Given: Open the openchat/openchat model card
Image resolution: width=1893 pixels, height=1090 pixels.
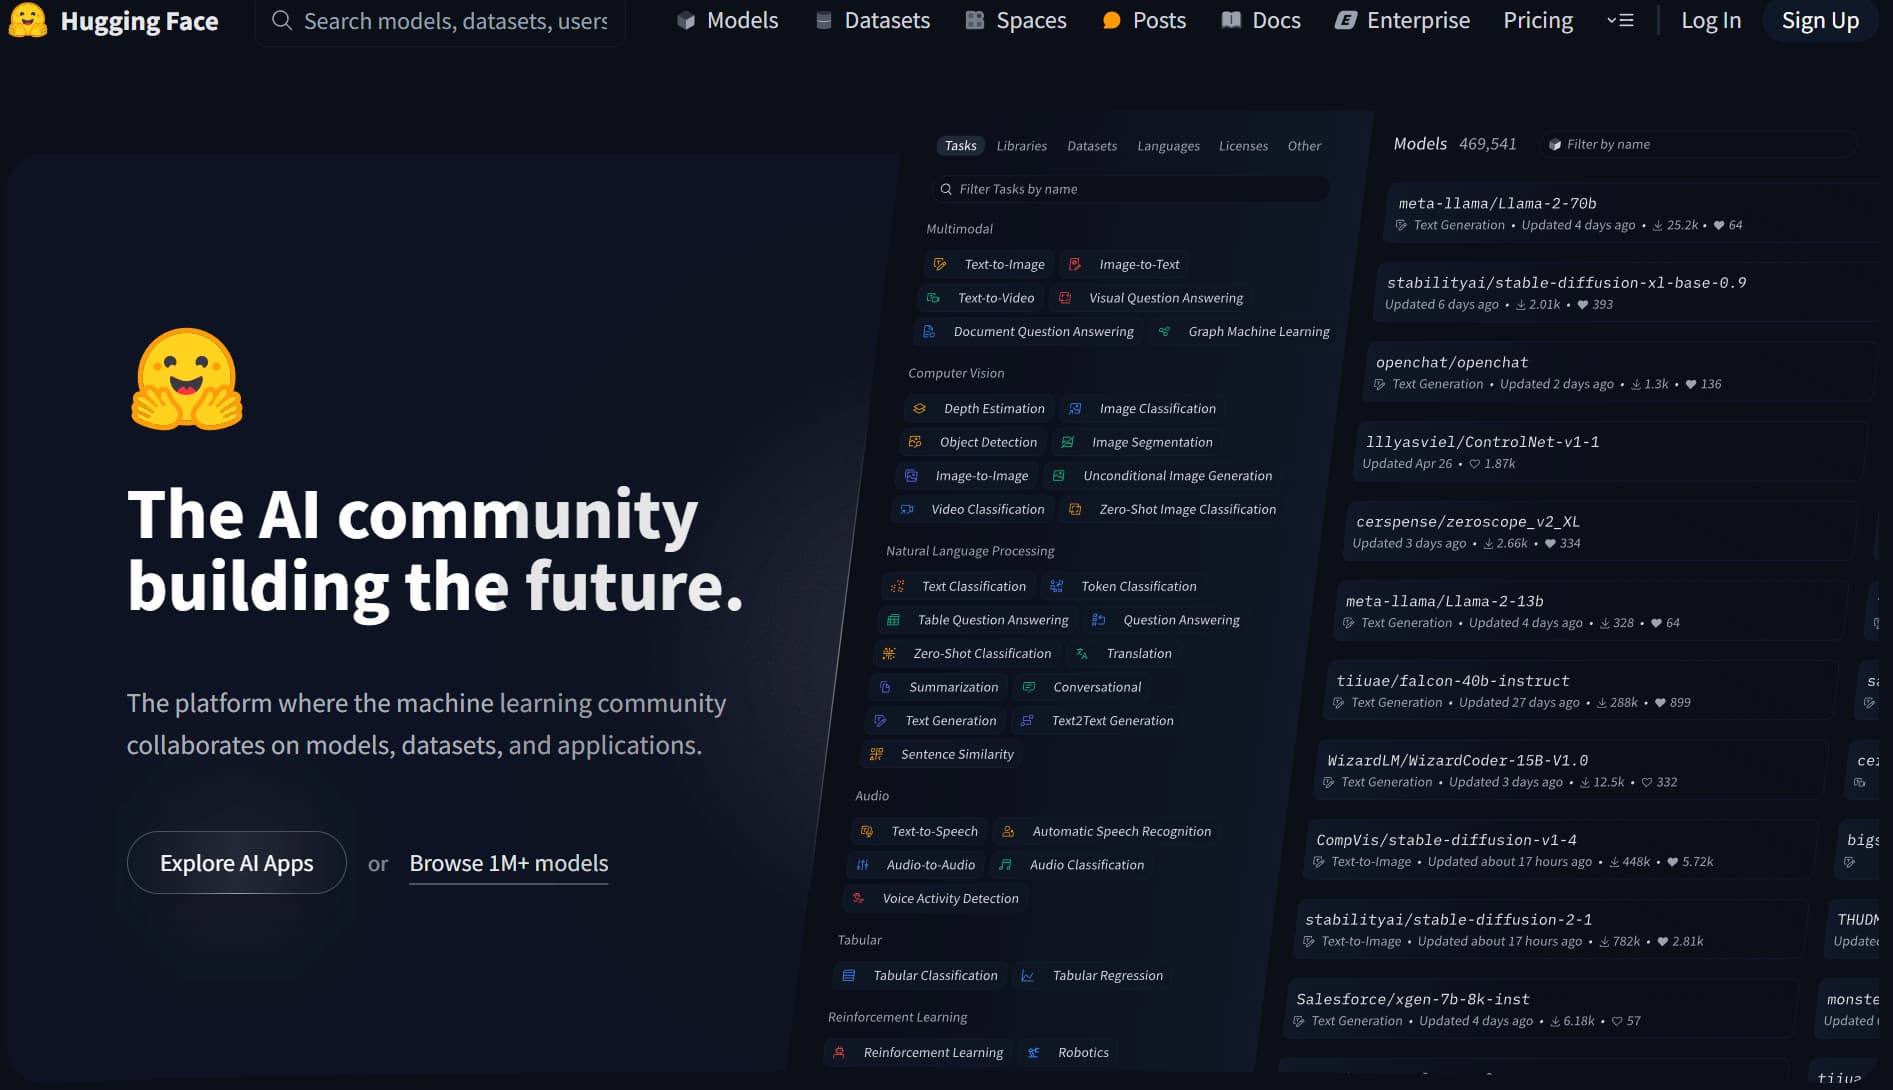Looking at the screenshot, I should coord(1620,372).
